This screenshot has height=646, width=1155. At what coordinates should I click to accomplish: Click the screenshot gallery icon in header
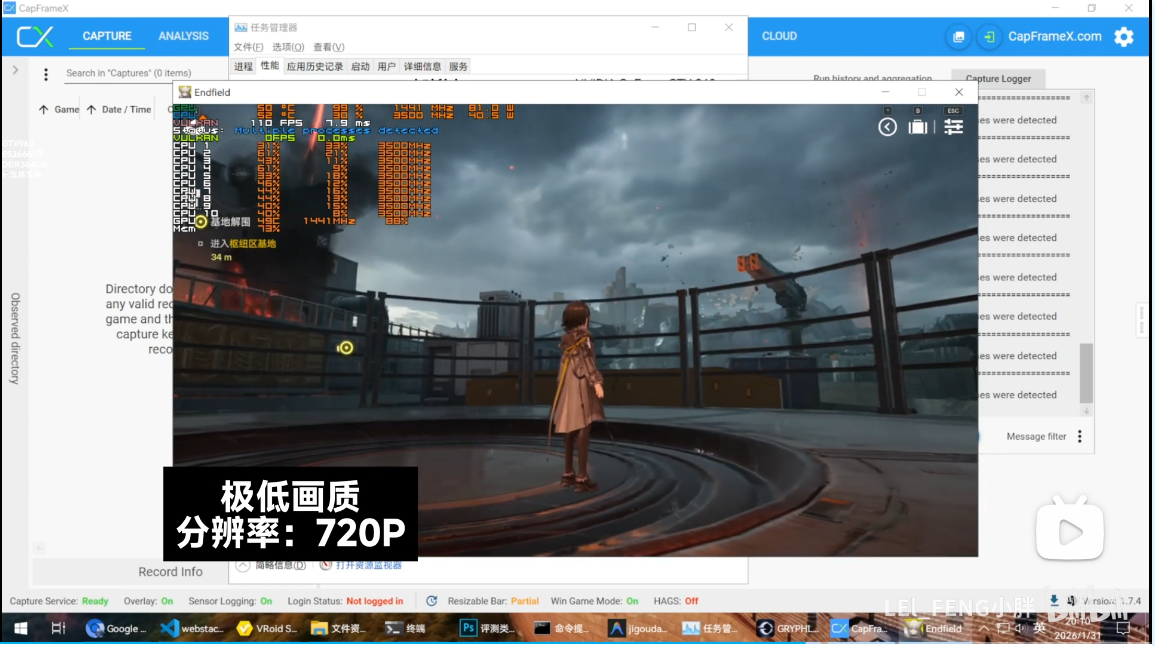point(958,36)
